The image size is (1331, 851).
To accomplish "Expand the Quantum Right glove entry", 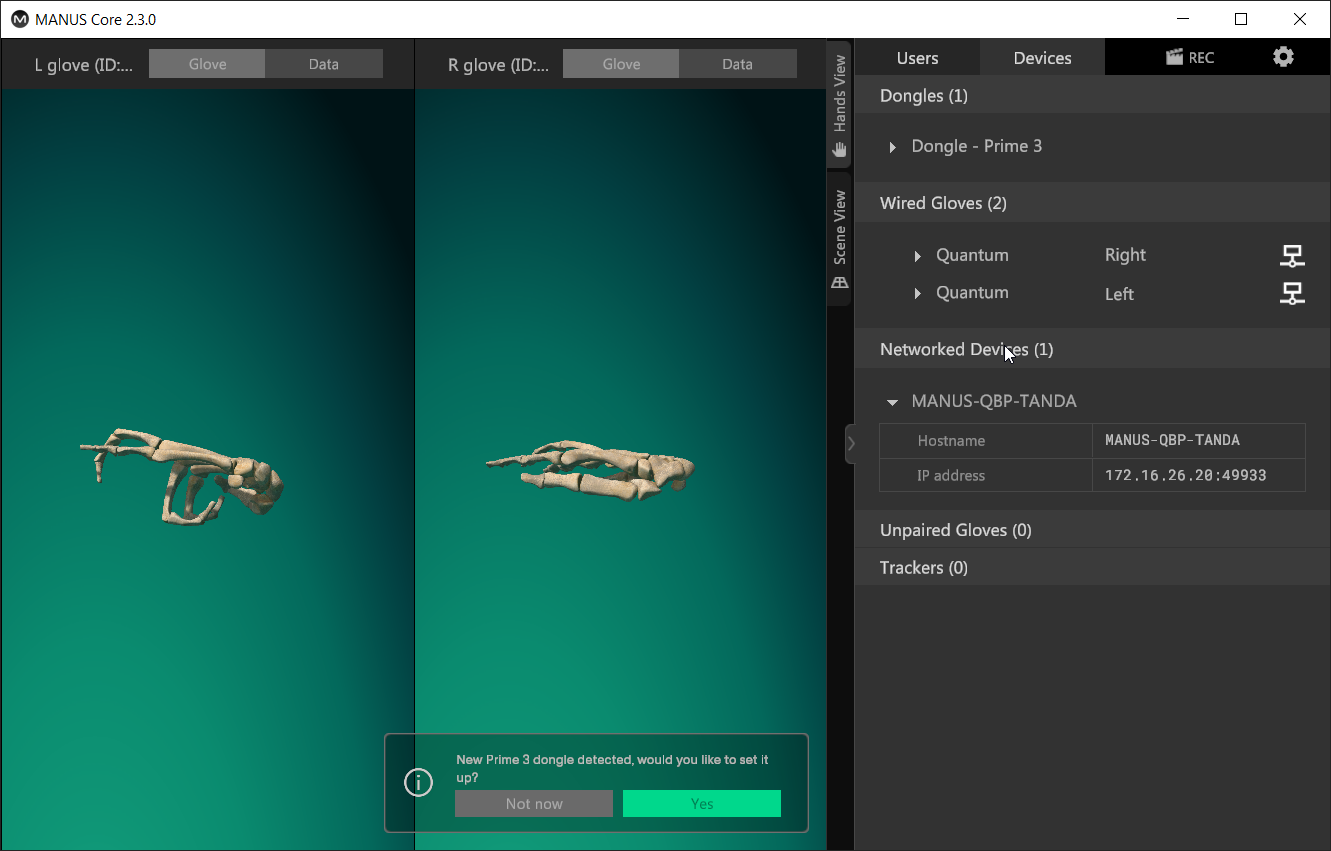I will click(918, 256).
